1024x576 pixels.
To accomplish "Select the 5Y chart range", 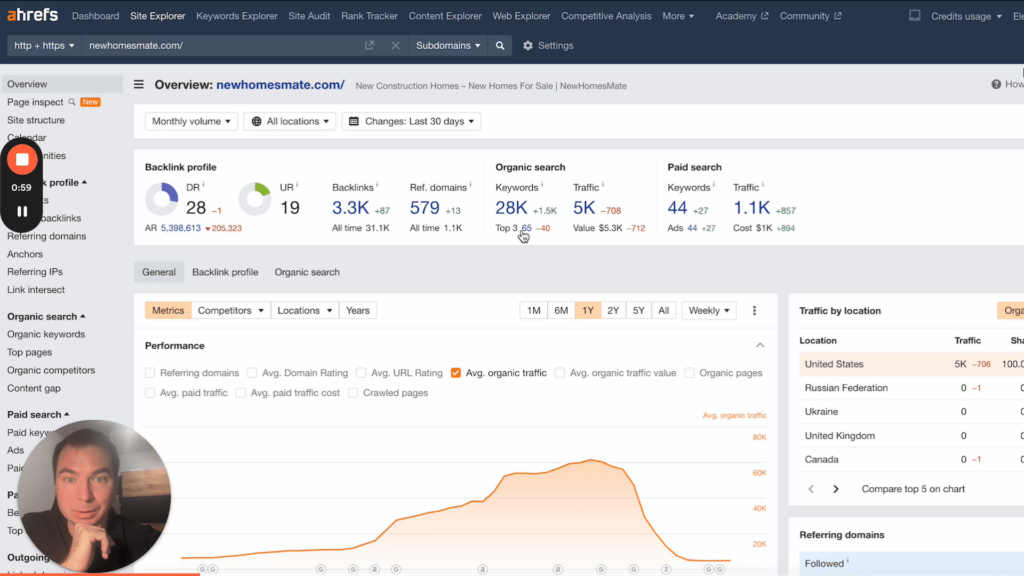I will coord(638,310).
